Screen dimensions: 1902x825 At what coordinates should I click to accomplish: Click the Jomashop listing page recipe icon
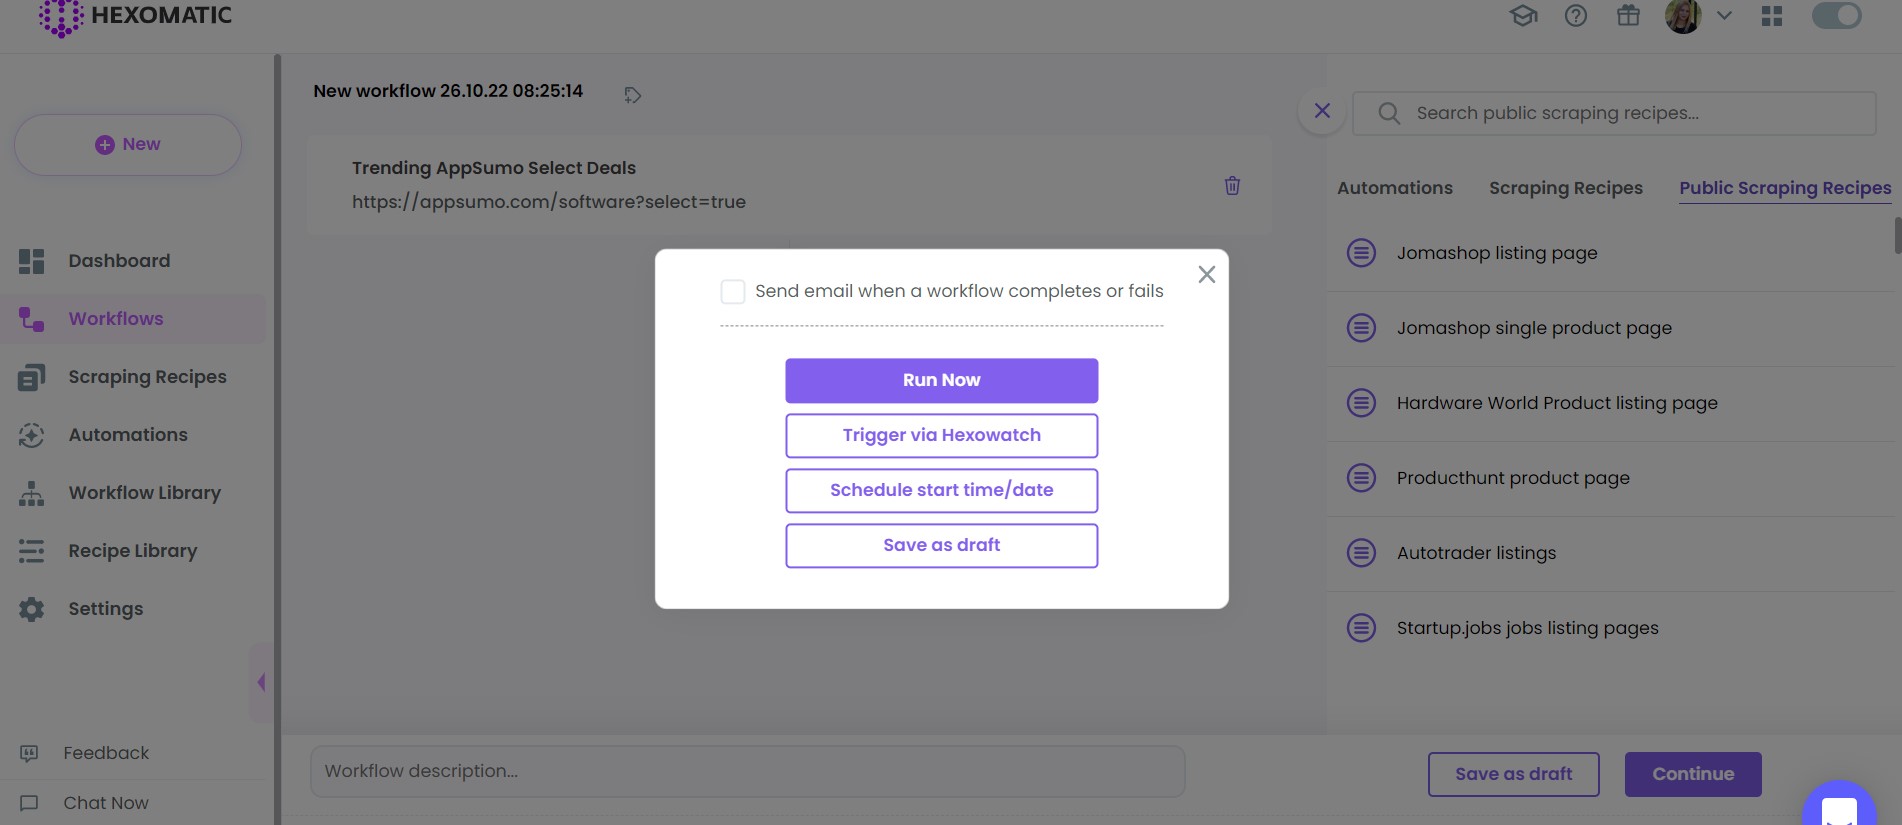coord(1361,253)
